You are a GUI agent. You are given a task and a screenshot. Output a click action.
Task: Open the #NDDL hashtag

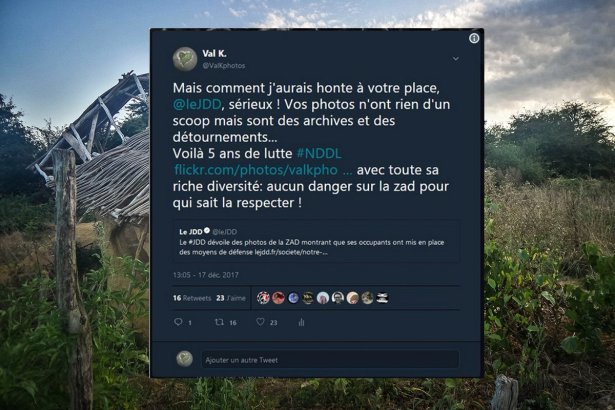[x=319, y=153]
